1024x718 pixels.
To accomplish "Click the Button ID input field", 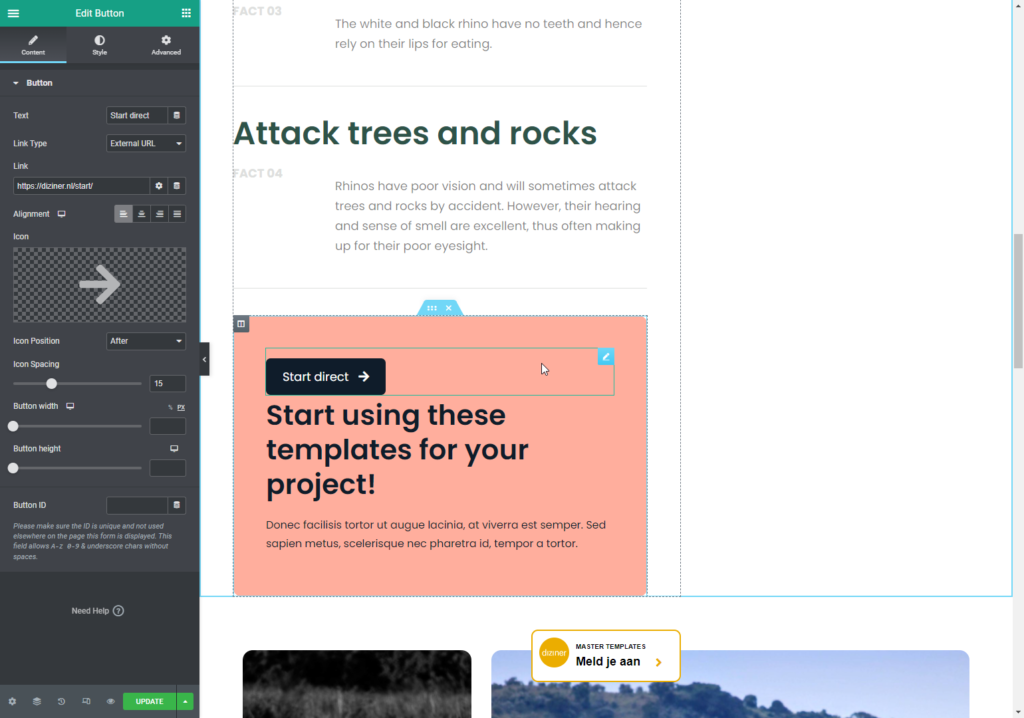I will tap(136, 506).
